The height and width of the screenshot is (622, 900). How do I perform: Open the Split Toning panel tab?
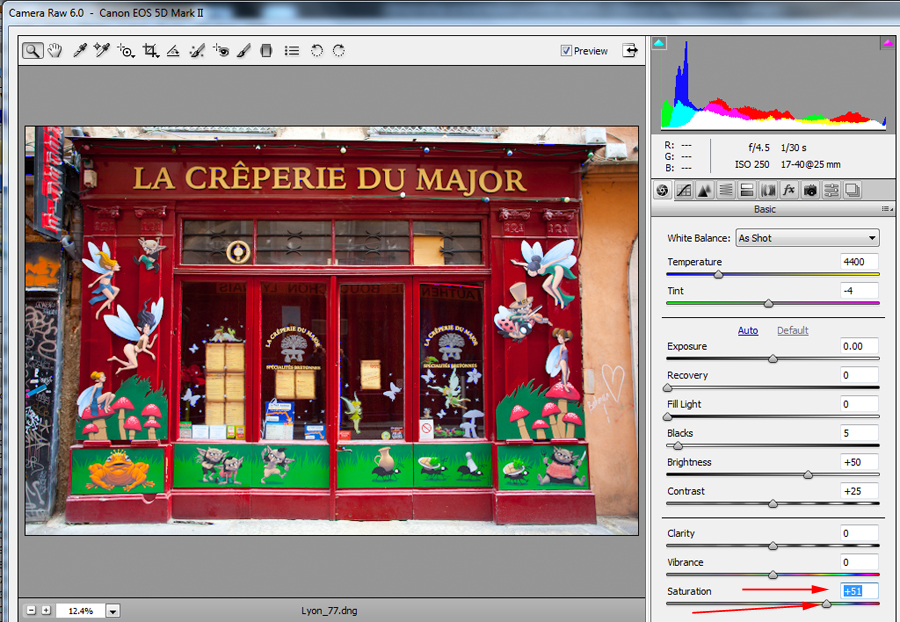tap(747, 190)
